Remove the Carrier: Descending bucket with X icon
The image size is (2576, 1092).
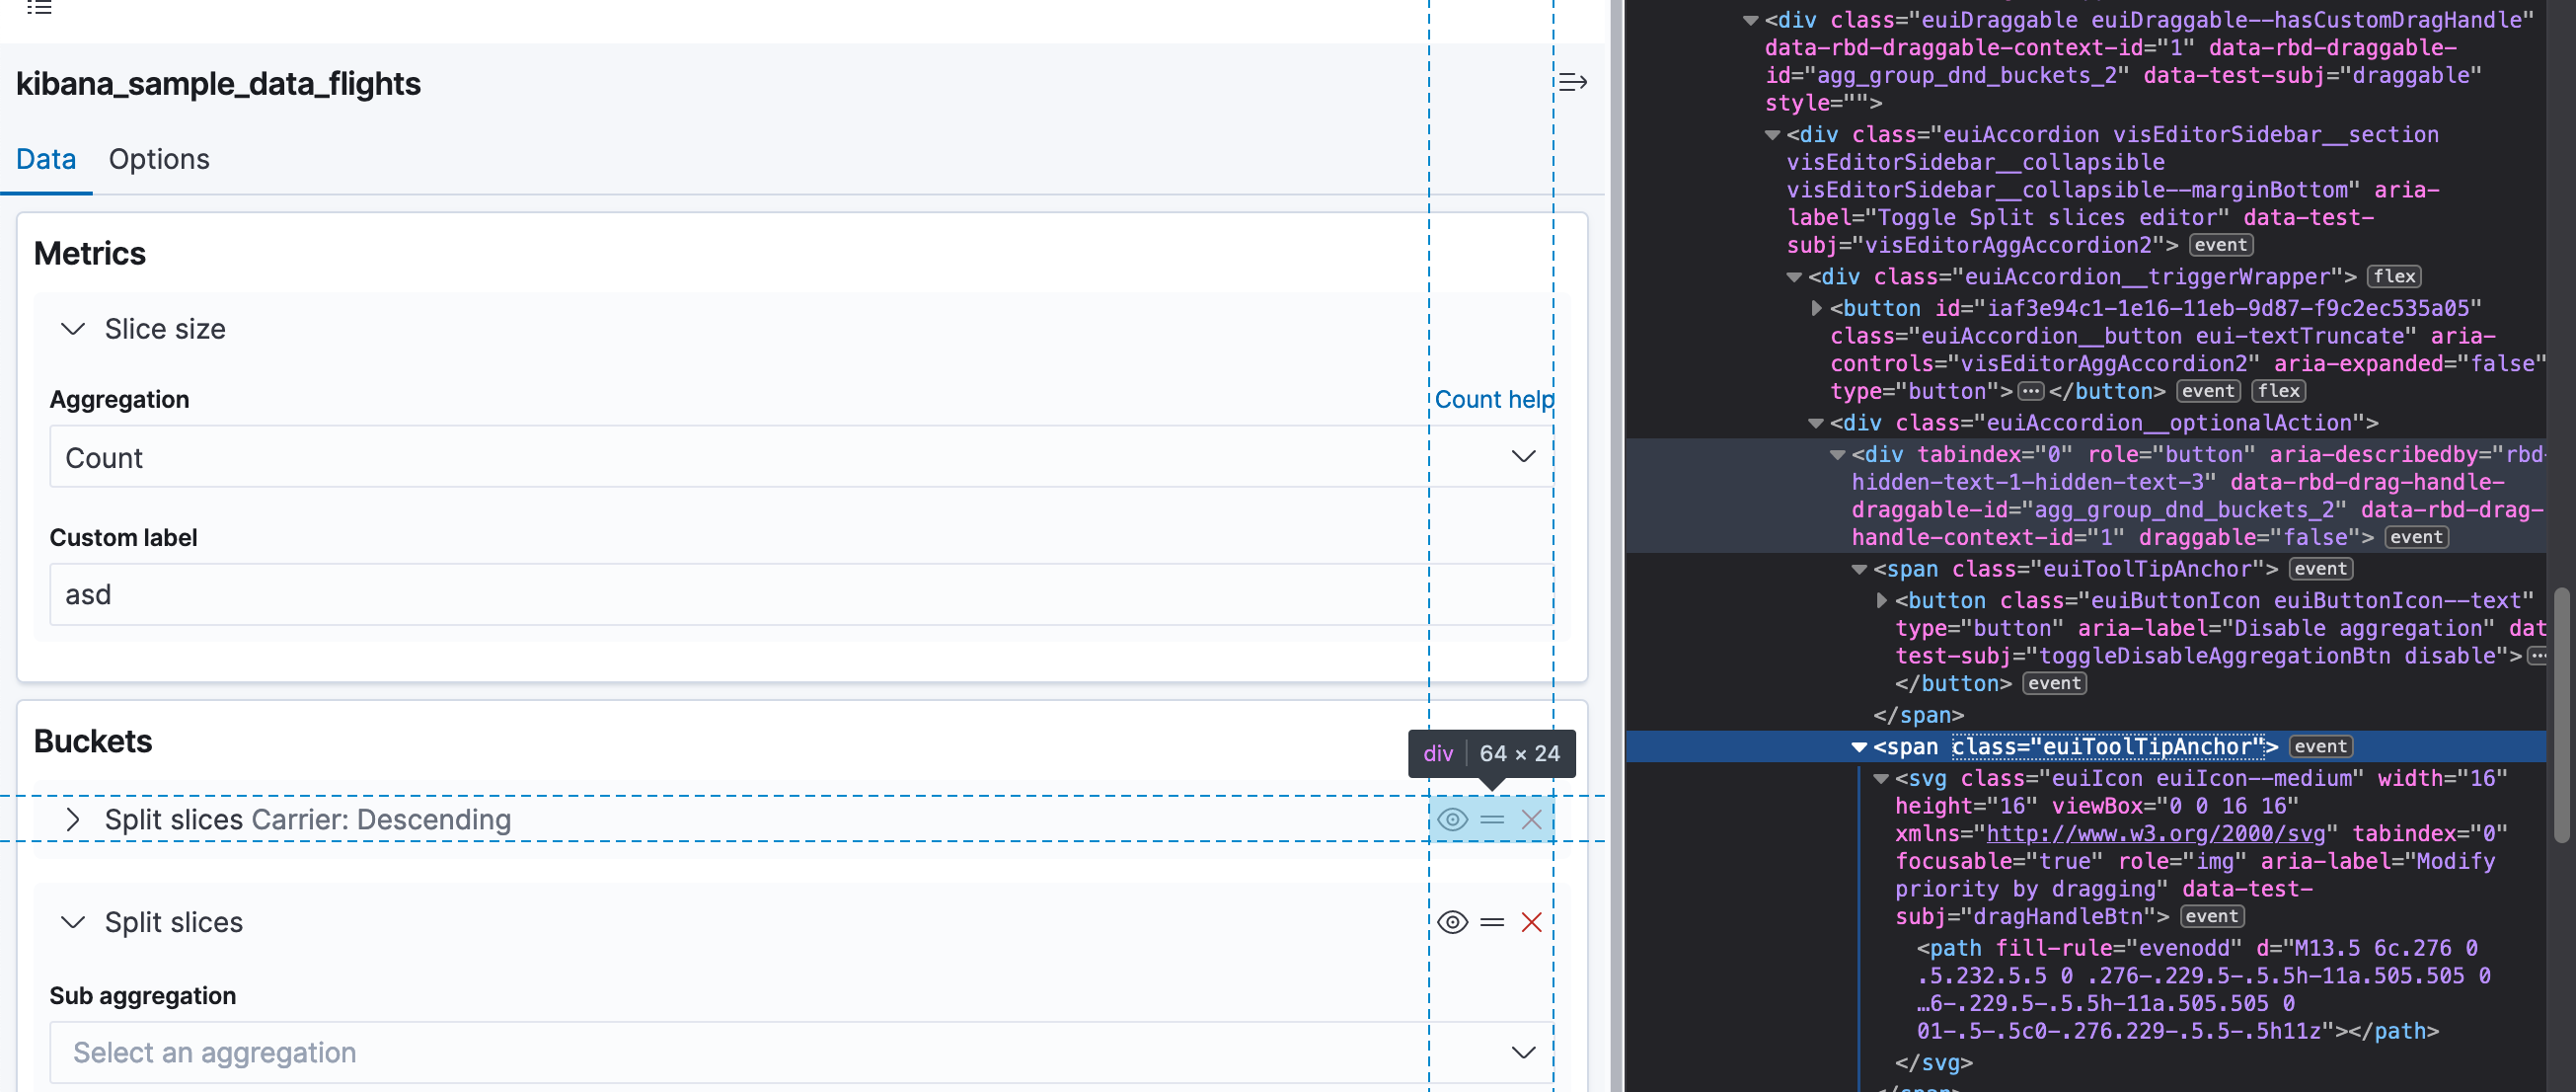click(x=1531, y=819)
